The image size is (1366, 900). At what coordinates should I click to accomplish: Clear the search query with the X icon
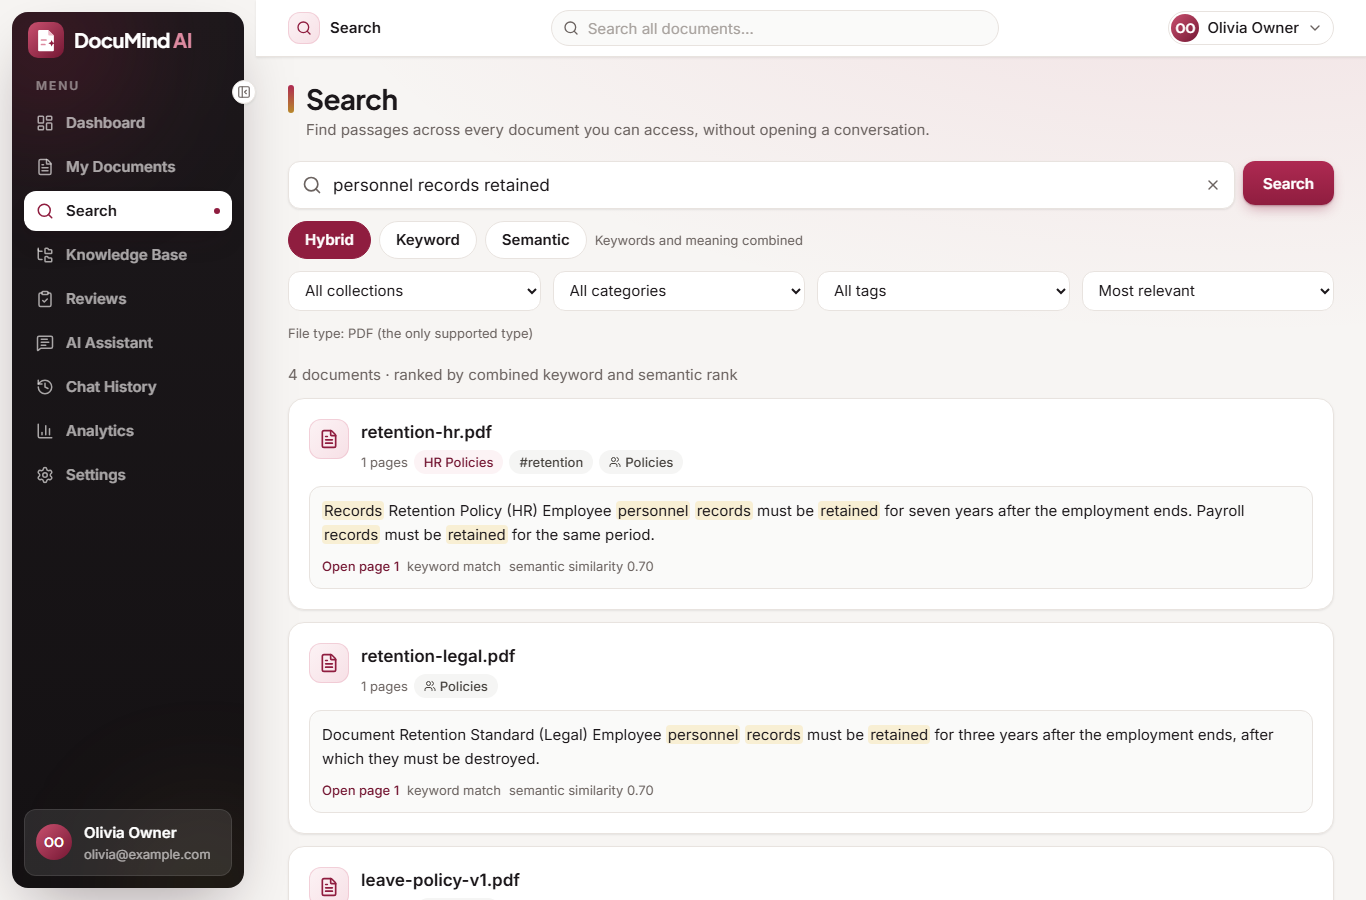tap(1213, 185)
